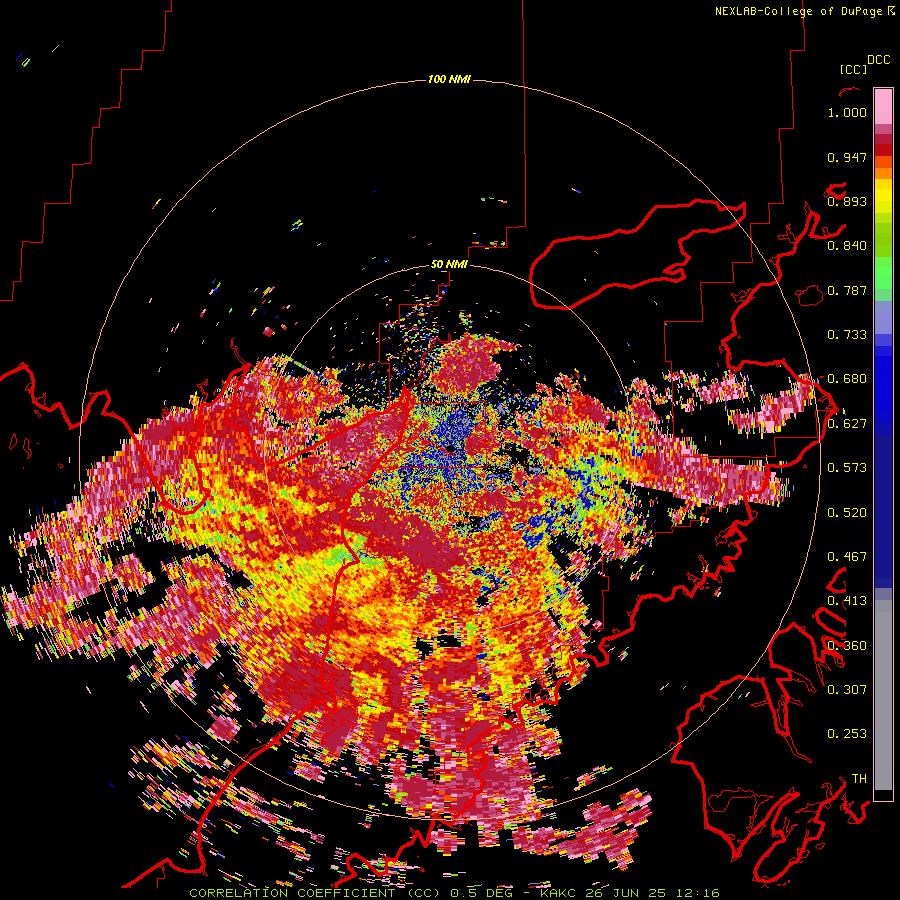Click the [CC] units label

[x=853, y=69]
